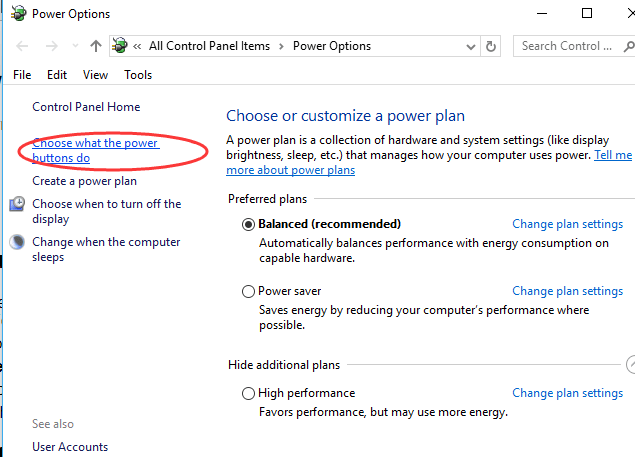Click the Power Options title bar icon
The width and height of the screenshot is (635, 457).
(18, 14)
